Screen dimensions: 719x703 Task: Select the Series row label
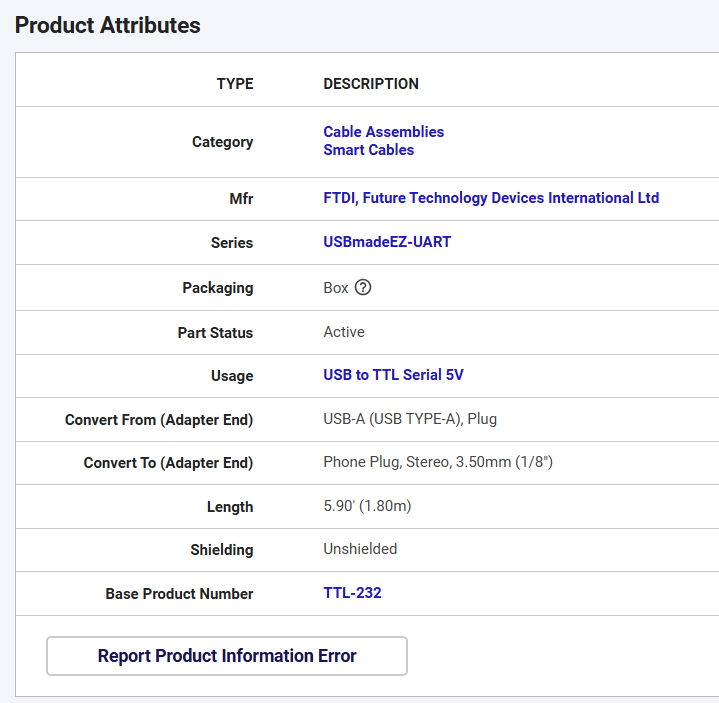pos(232,243)
